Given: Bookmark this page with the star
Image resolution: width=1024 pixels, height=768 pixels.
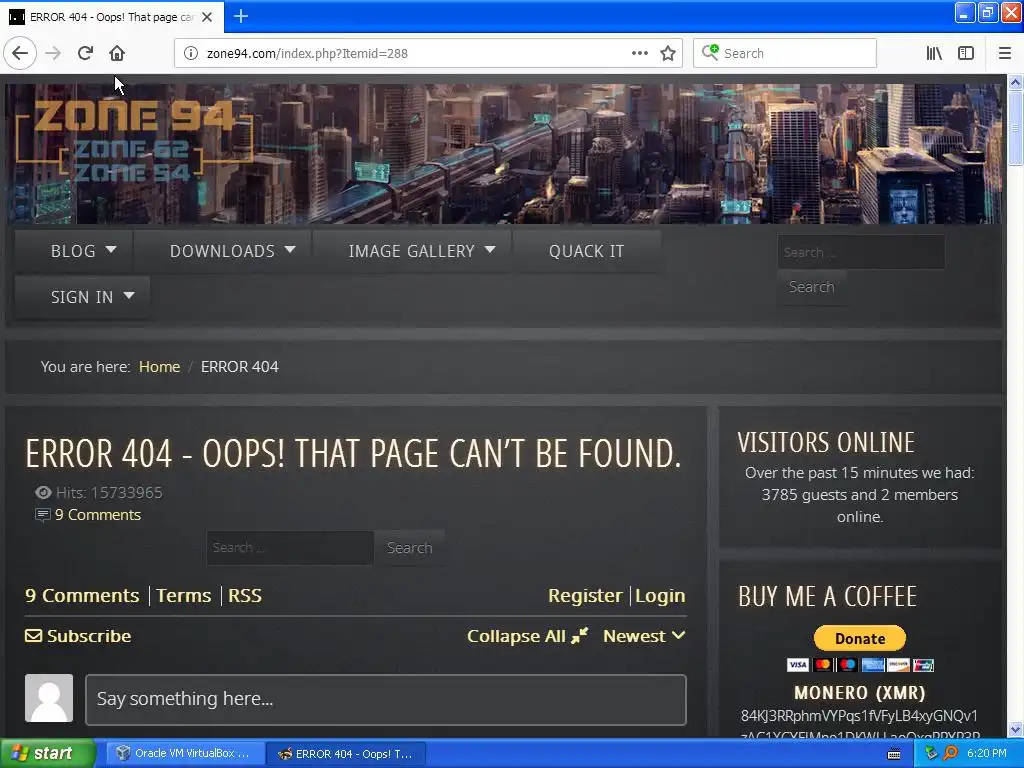Looking at the screenshot, I should tap(667, 53).
